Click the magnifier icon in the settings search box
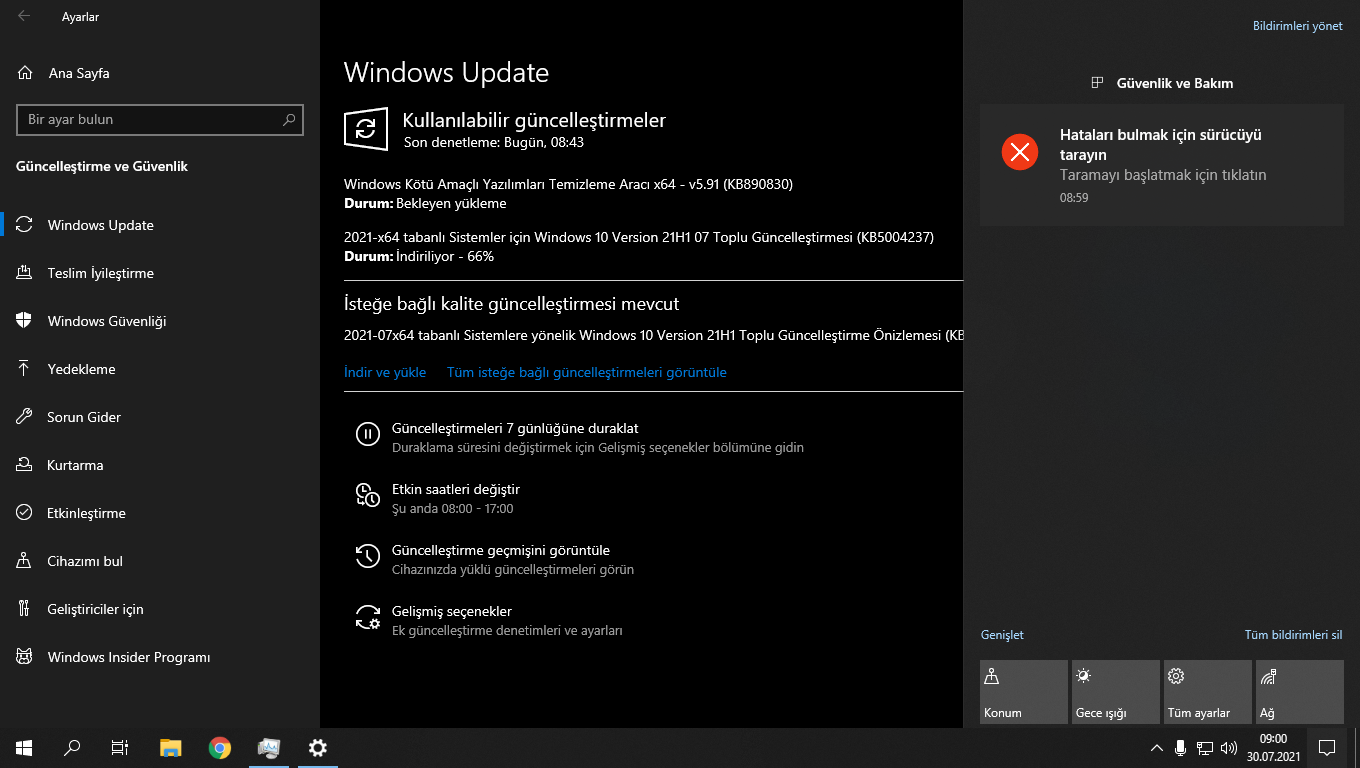1360x768 pixels. click(x=289, y=120)
